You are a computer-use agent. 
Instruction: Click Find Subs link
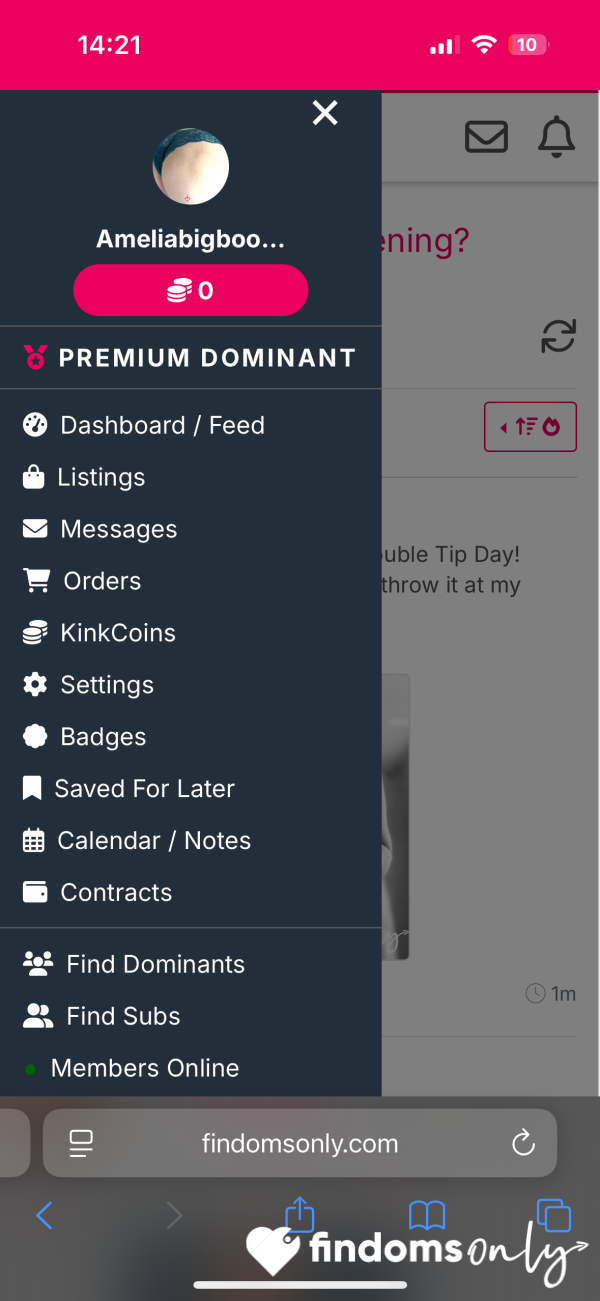[x=101, y=1017]
